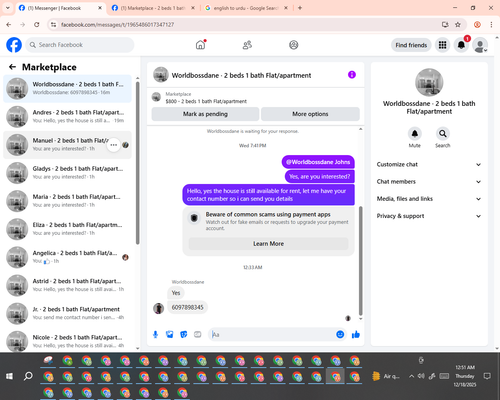Mute the conversation with bell icon
The image size is (500, 400).
415,134
